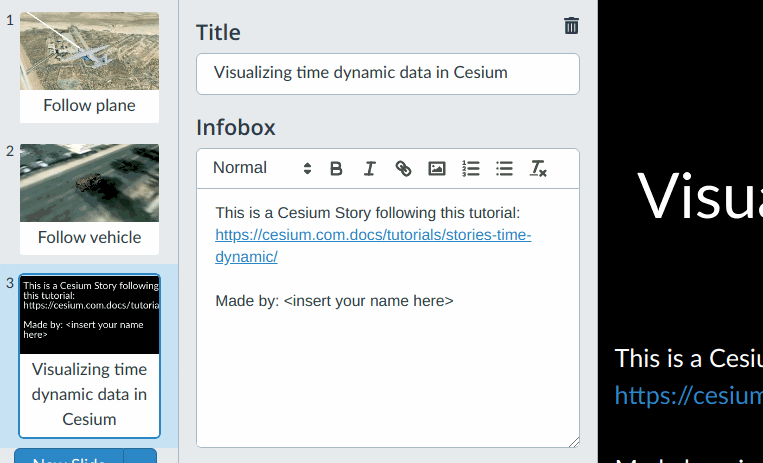Screen dimensions: 763x463
Task: Expand the arrow next to New Slide
Action: (x=141, y=458)
